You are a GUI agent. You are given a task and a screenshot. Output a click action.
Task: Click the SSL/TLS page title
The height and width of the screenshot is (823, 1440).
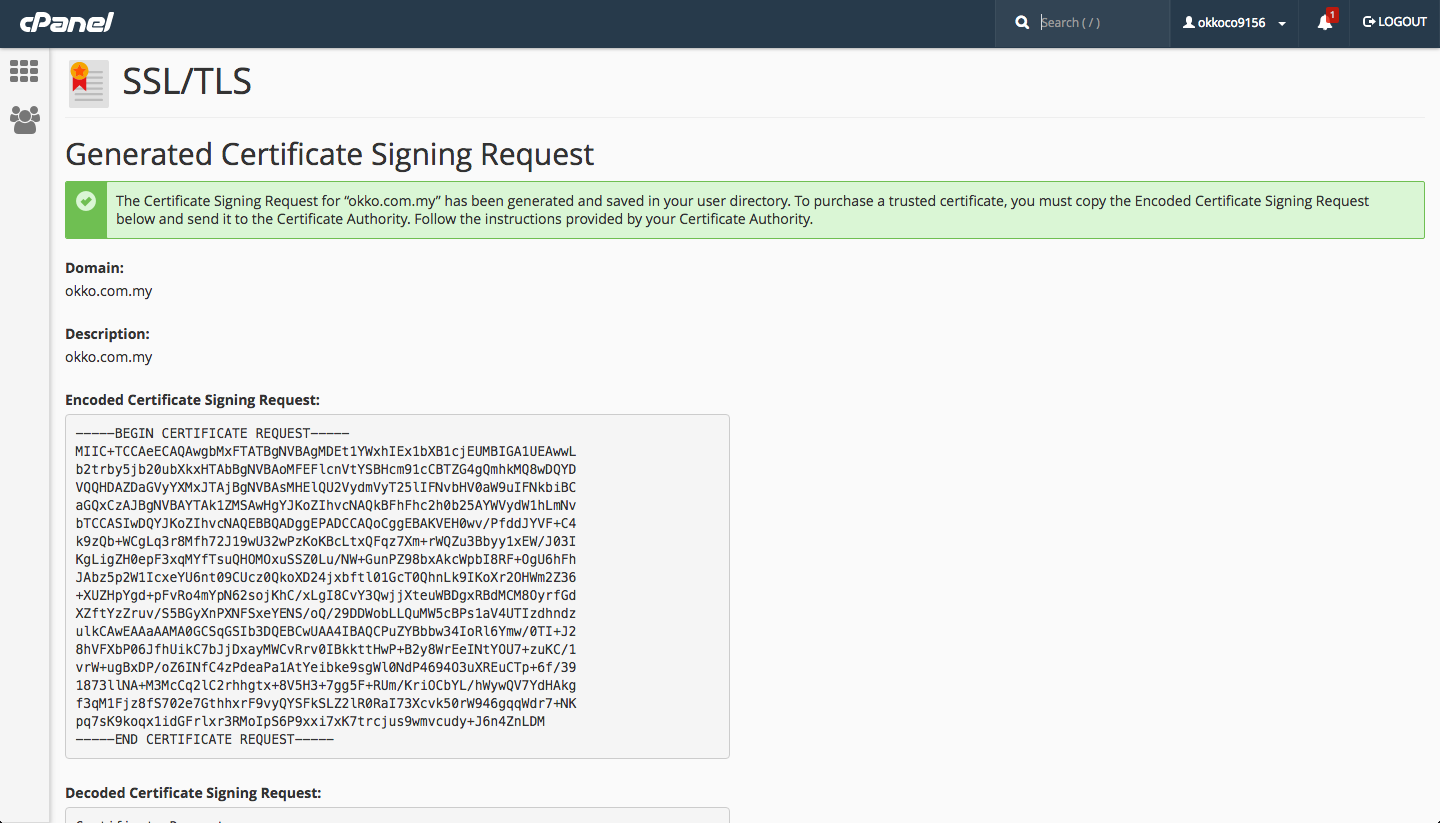tap(187, 82)
